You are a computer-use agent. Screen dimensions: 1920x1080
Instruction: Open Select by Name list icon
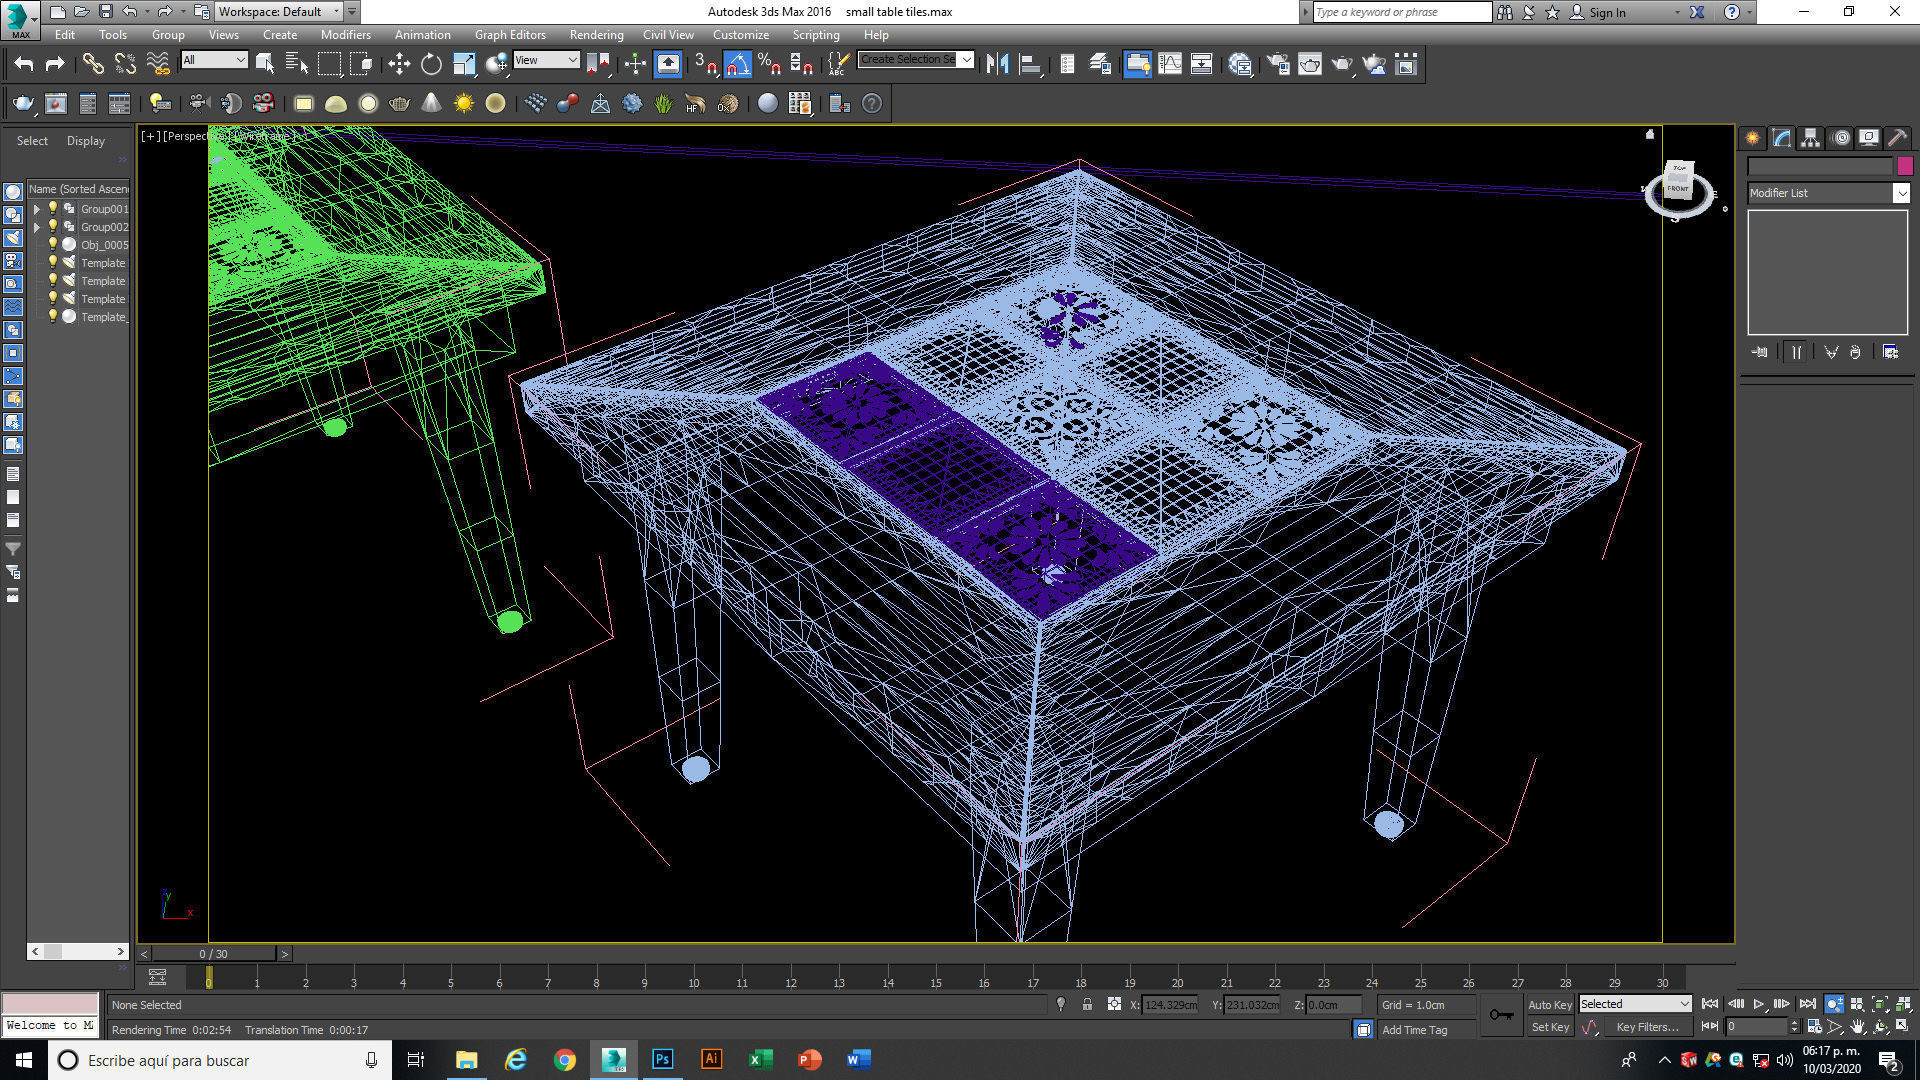(297, 65)
